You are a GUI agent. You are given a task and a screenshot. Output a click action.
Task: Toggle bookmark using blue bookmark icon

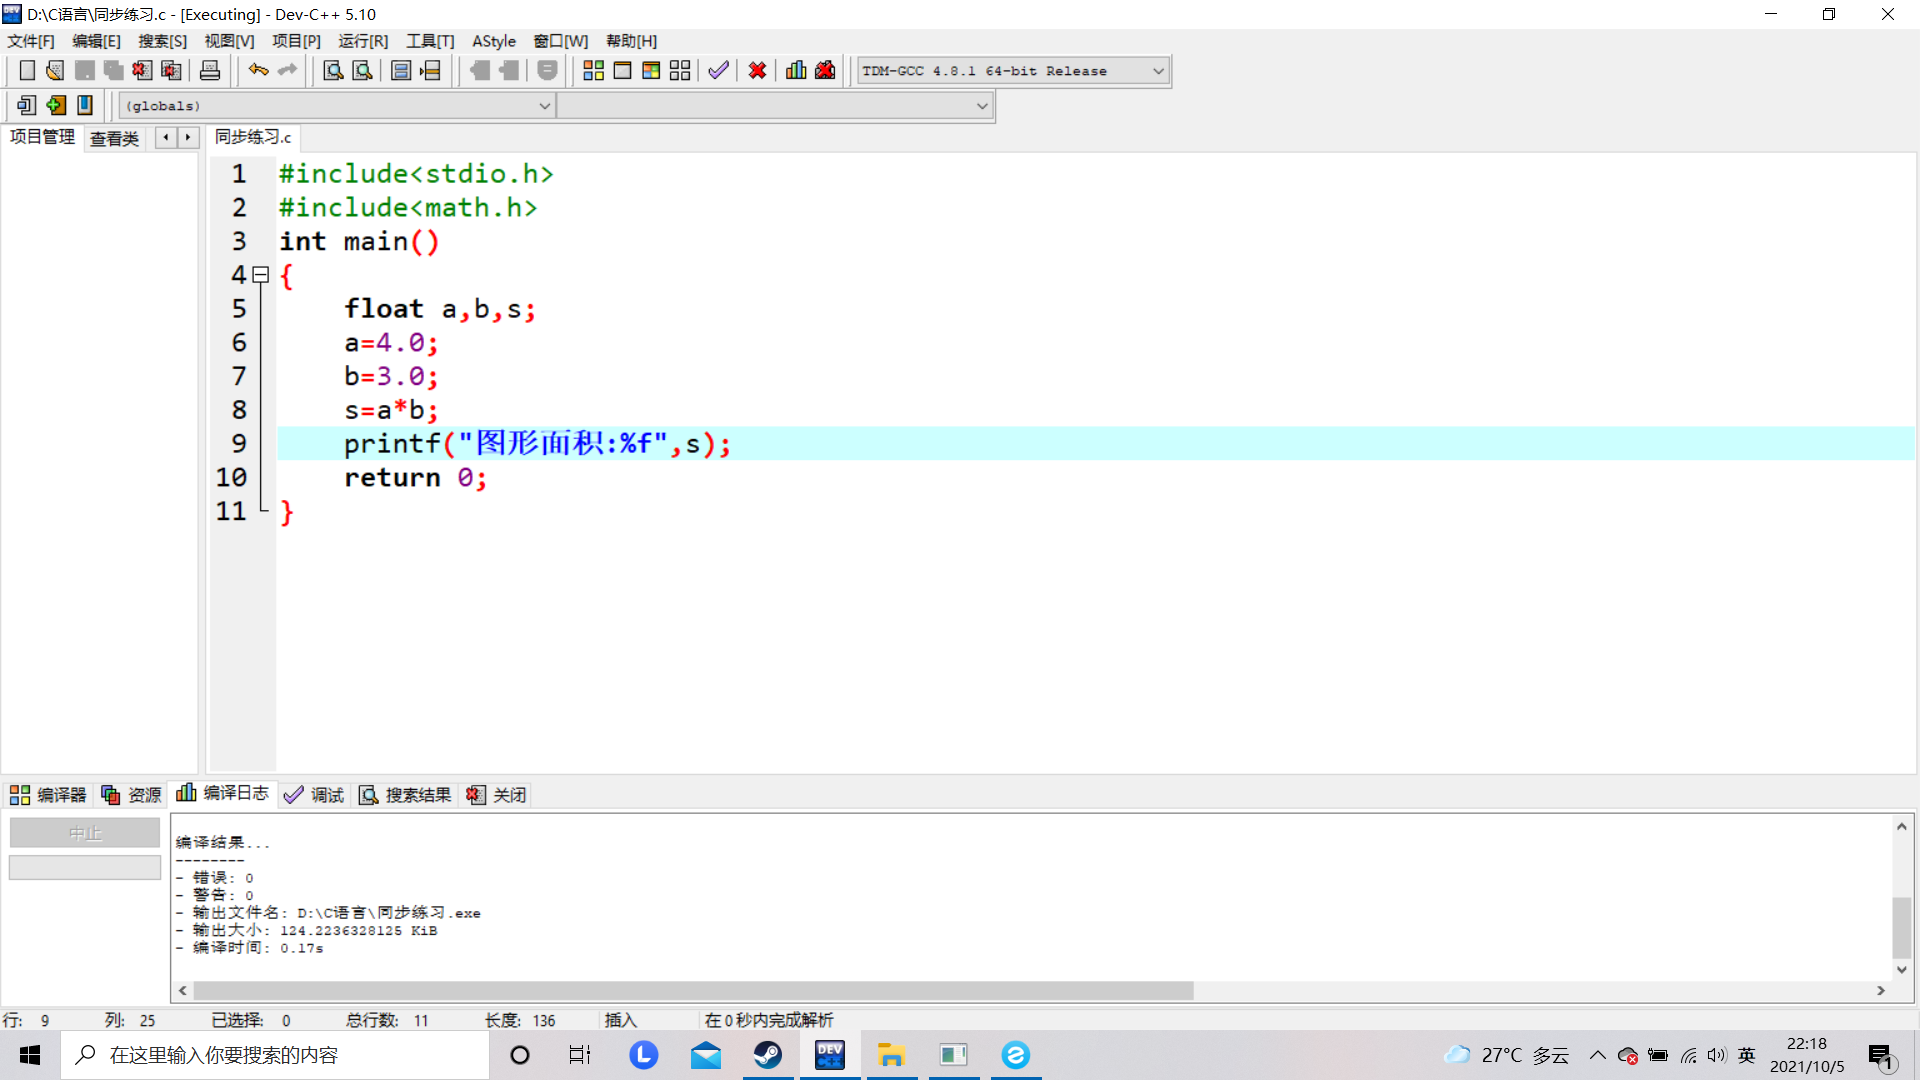click(x=85, y=105)
